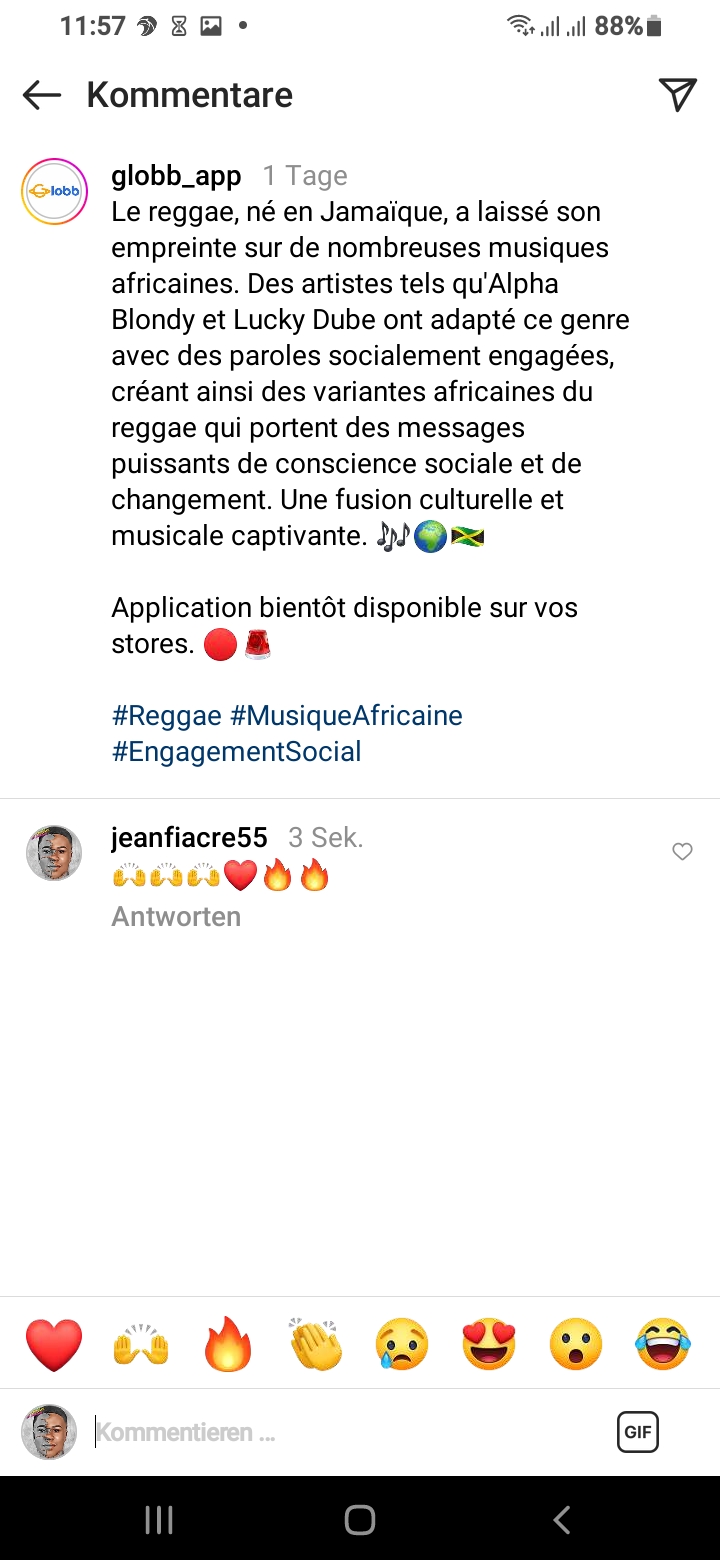Tap the back arrow beside Kommentare
Screen dimensions: 720x1560
click(42, 95)
